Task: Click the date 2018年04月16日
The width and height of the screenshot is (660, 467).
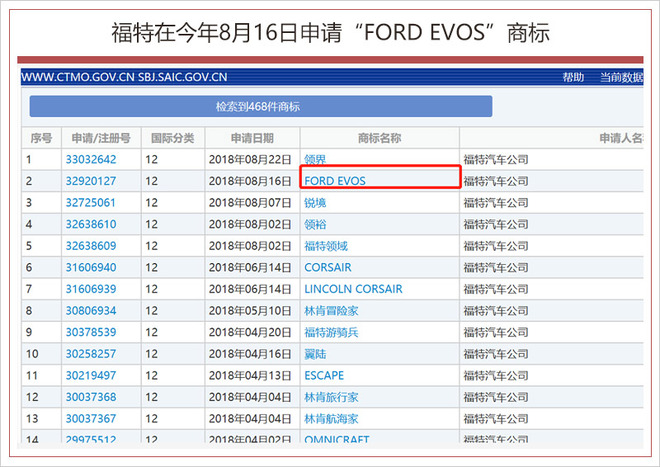Action: [250, 354]
